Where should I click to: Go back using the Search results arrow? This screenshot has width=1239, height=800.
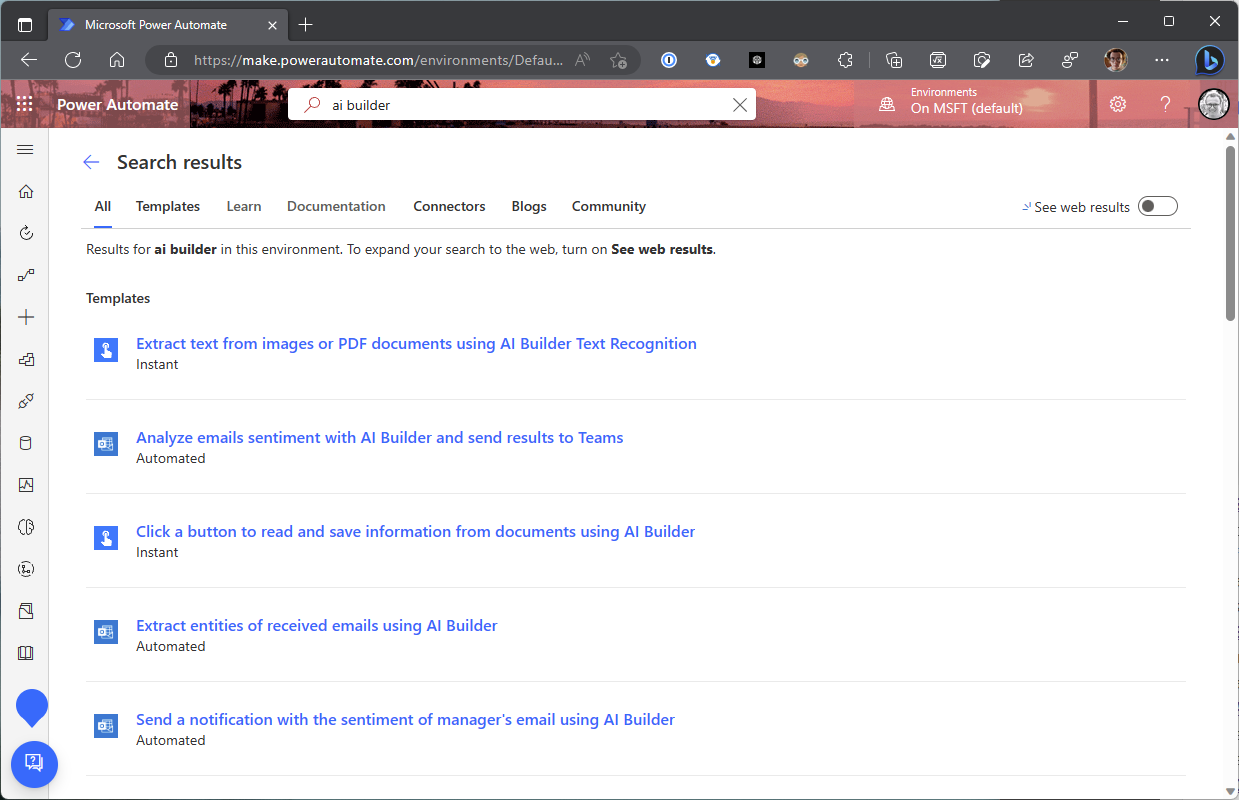point(91,162)
